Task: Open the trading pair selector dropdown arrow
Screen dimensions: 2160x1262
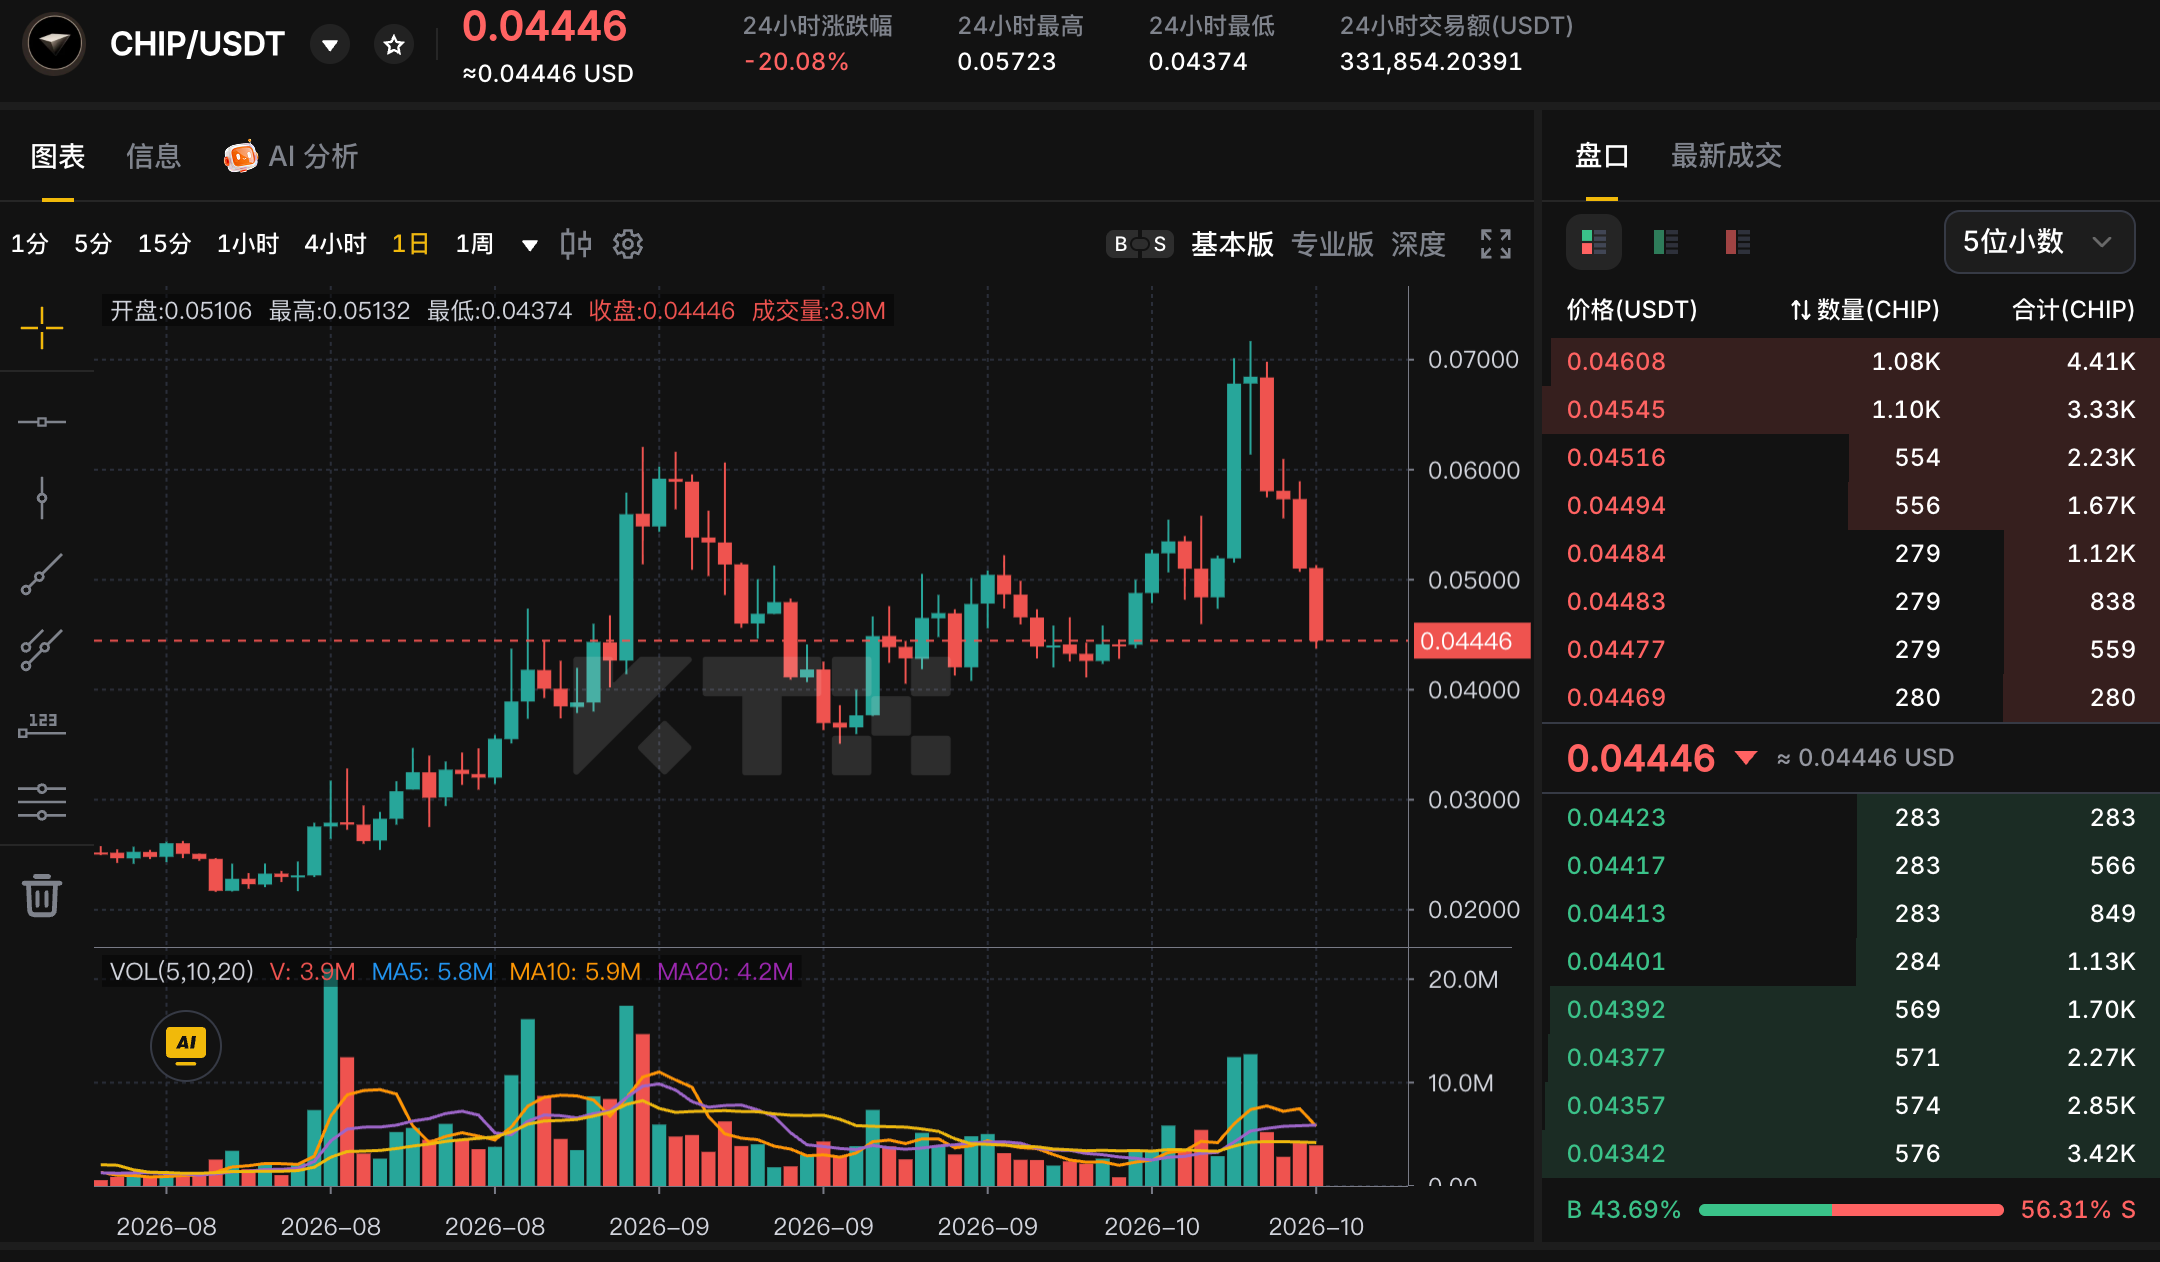Action: tap(330, 45)
